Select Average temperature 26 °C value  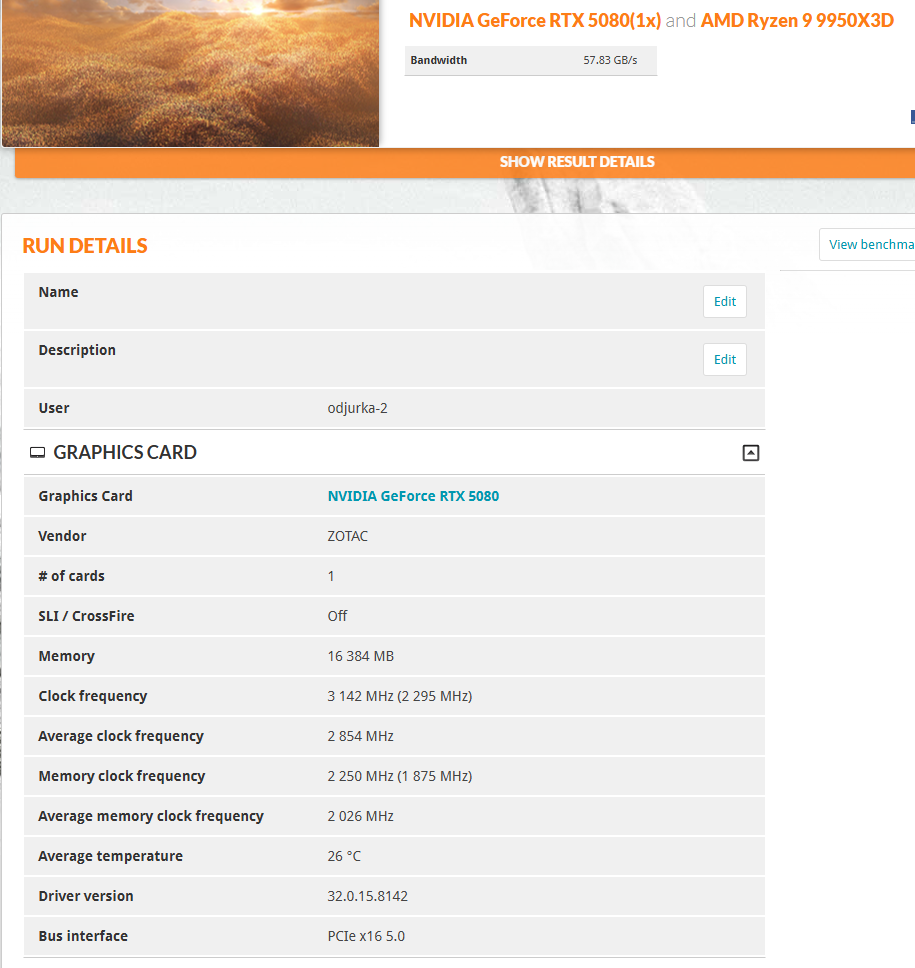pos(344,856)
